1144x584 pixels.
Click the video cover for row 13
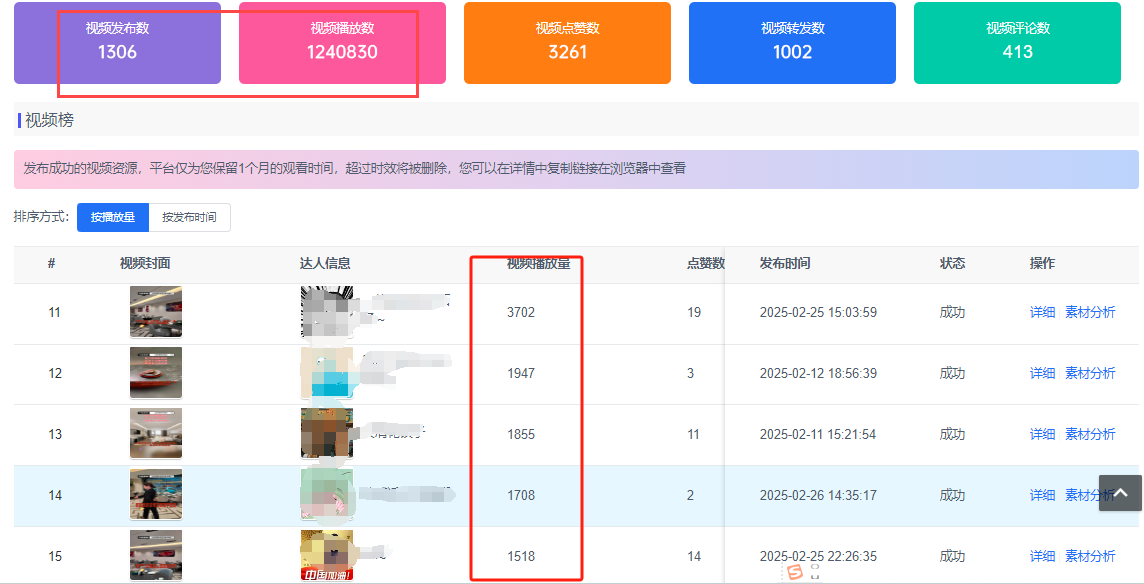[x=156, y=434]
